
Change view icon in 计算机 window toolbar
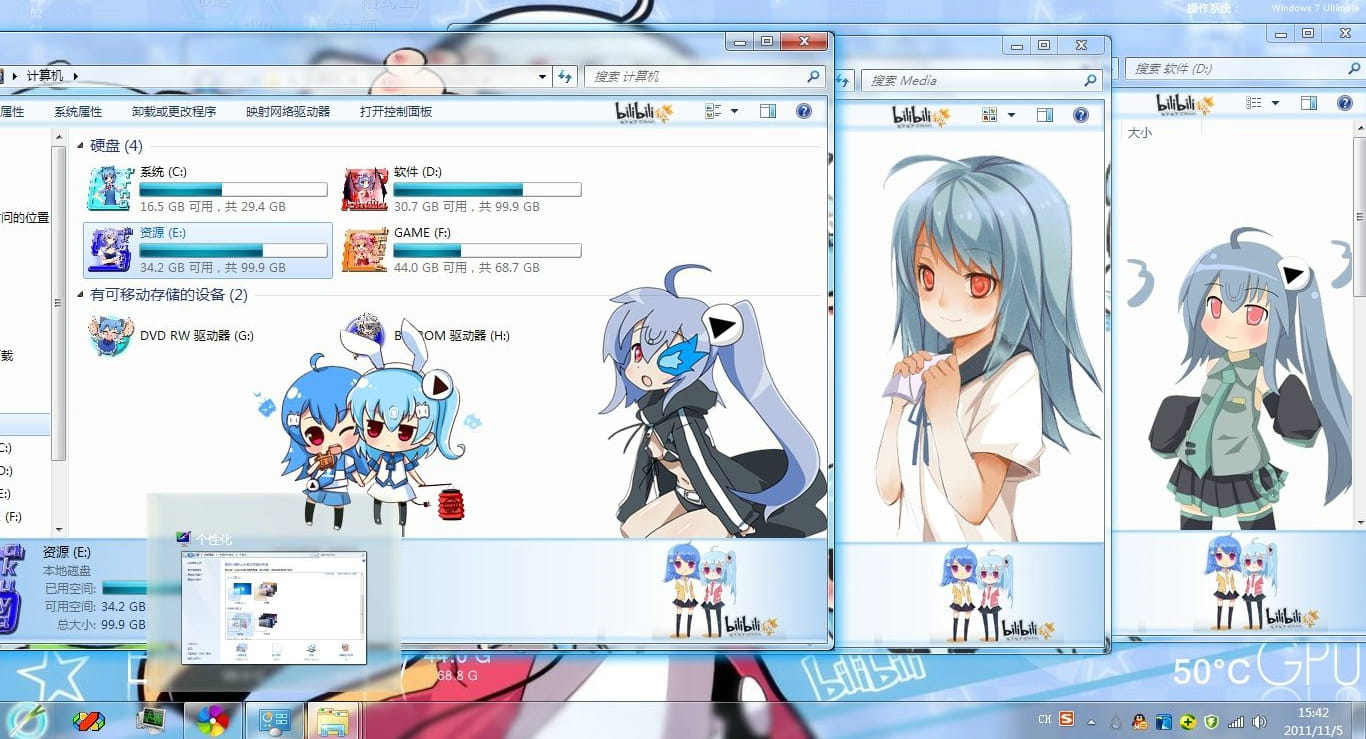point(713,111)
